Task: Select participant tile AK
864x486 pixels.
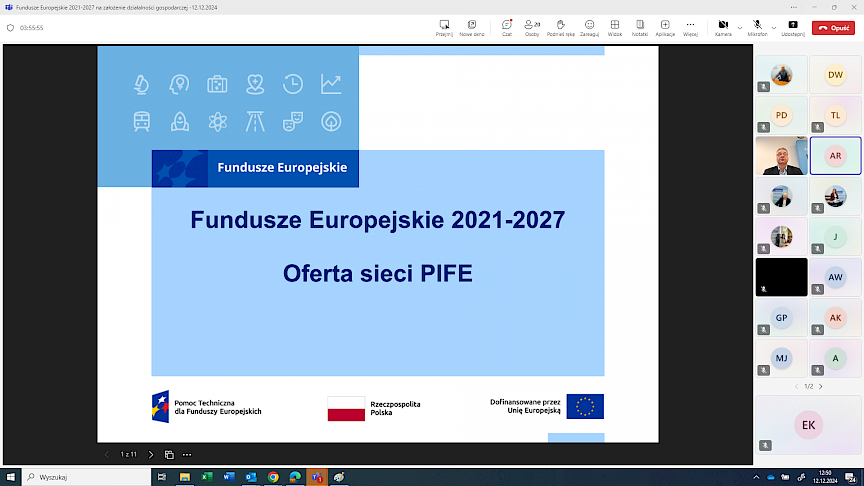Action: click(x=835, y=318)
